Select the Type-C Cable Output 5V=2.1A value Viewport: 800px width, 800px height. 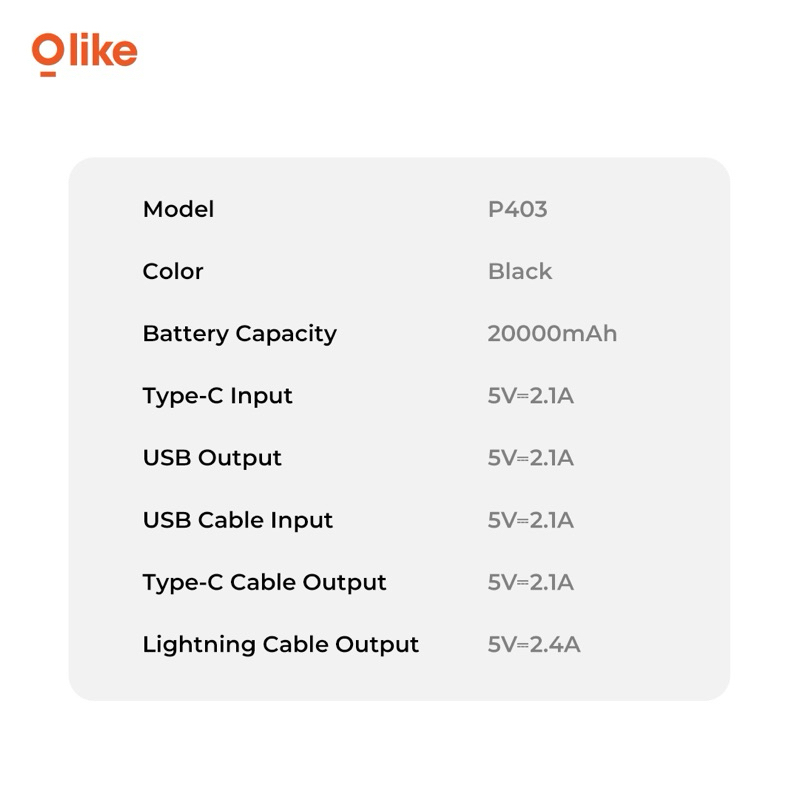click(x=531, y=583)
